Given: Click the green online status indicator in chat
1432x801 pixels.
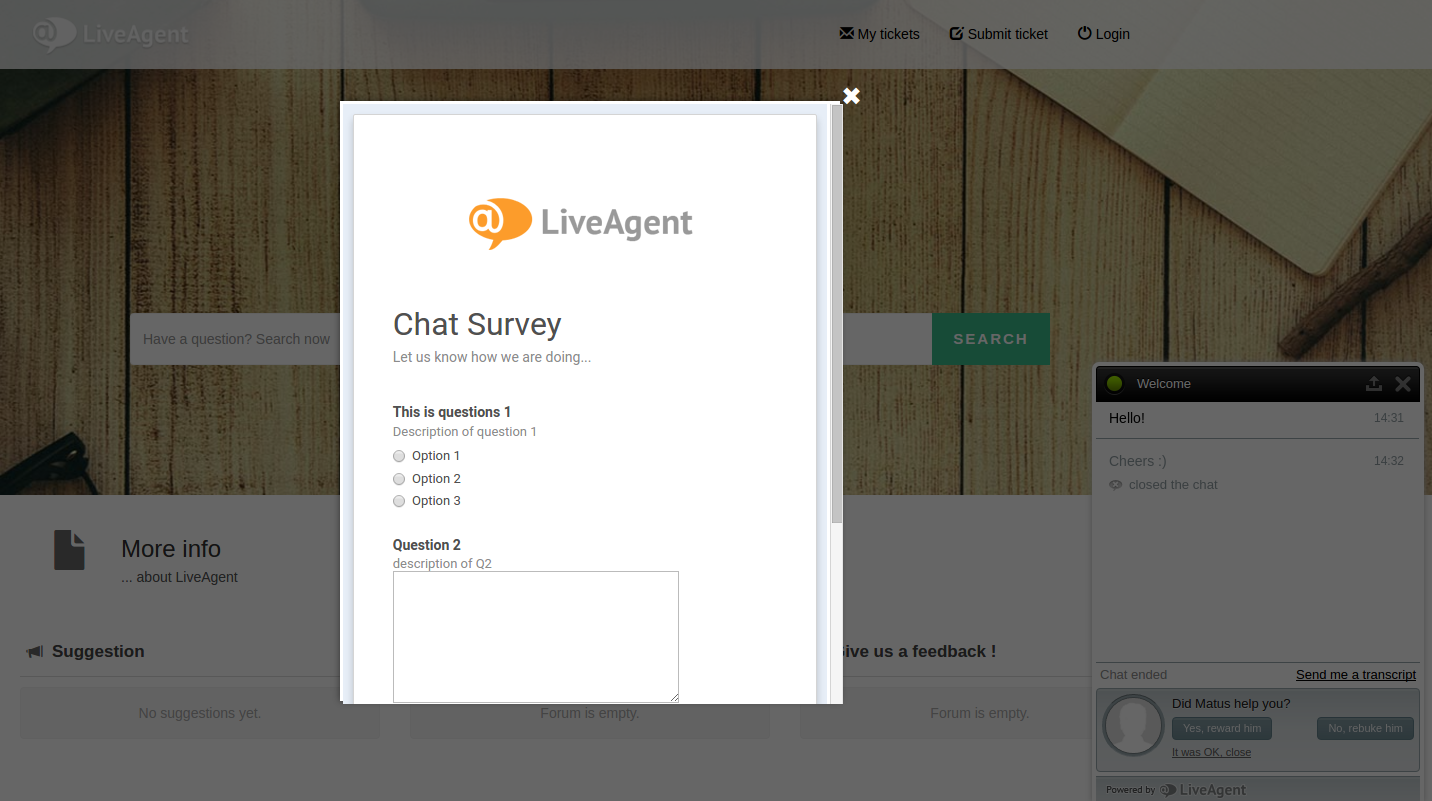Looking at the screenshot, I should point(1115,384).
